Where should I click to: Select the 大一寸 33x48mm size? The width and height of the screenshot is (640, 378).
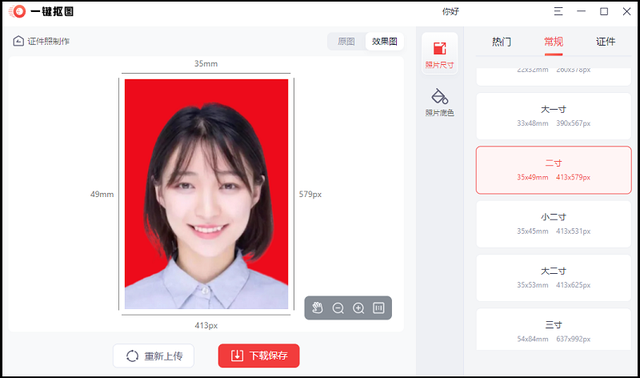(553, 116)
